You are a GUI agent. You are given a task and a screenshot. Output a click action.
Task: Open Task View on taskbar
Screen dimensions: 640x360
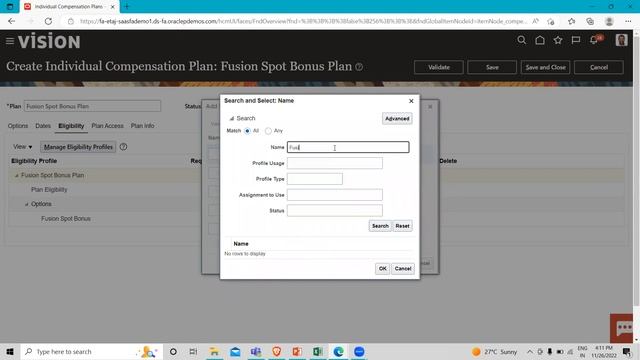click(x=193, y=351)
